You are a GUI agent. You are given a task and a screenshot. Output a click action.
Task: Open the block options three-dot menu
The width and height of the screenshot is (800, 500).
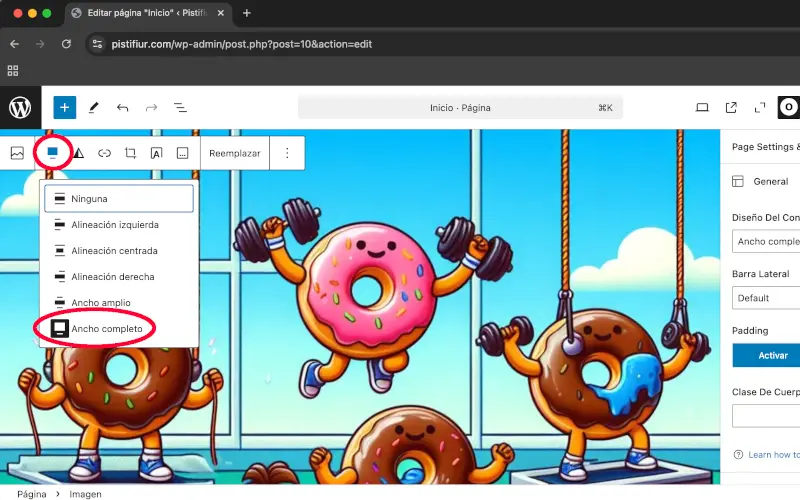click(287, 153)
